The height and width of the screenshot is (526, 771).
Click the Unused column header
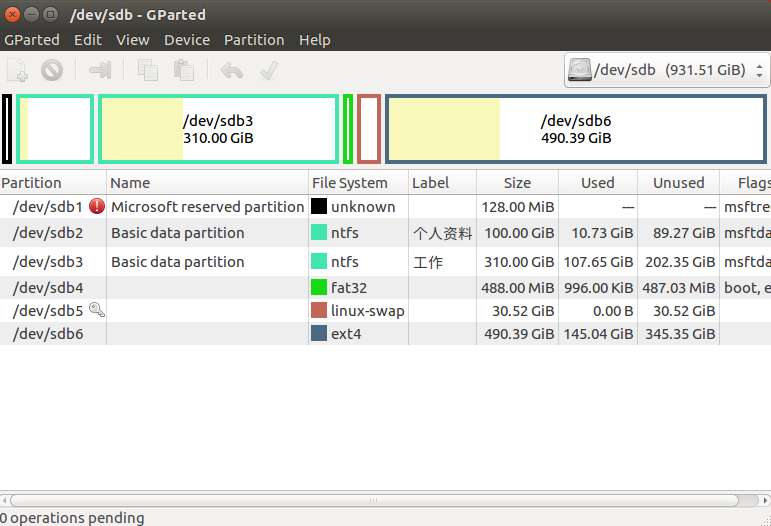pos(679,182)
